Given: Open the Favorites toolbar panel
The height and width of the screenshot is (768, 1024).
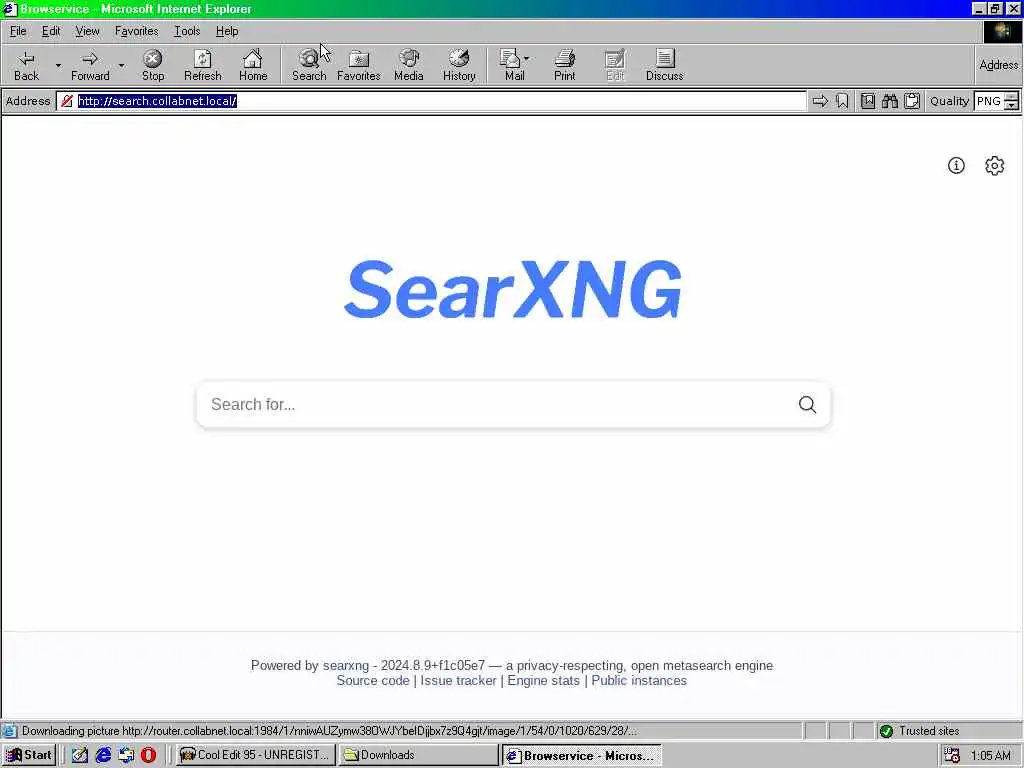Looking at the screenshot, I should (x=359, y=65).
